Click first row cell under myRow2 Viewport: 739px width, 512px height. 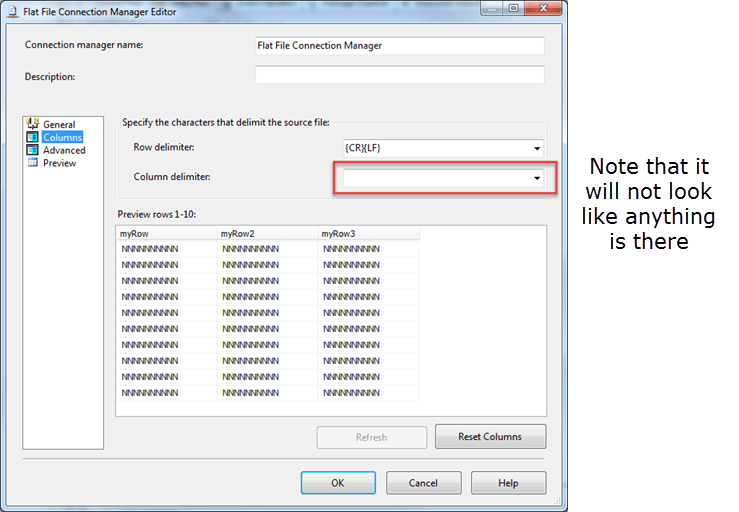click(268, 249)
